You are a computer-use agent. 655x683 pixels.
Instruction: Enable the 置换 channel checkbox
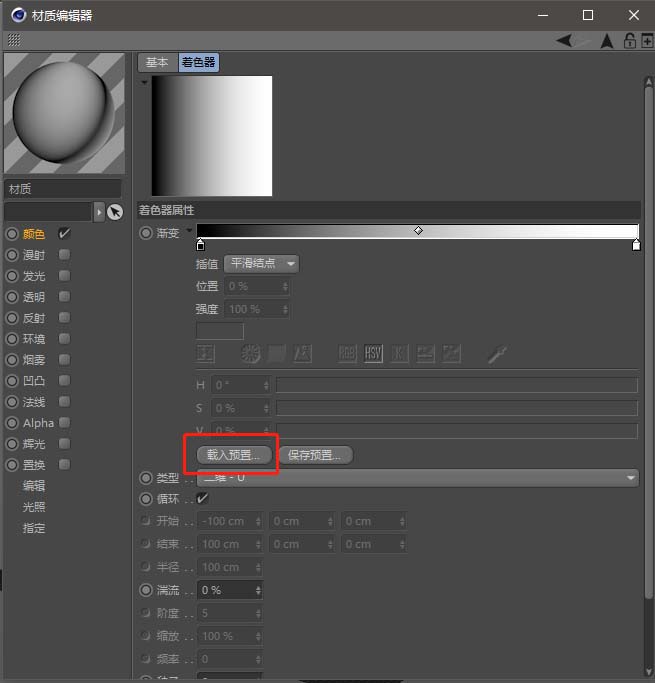pos(64,464)
